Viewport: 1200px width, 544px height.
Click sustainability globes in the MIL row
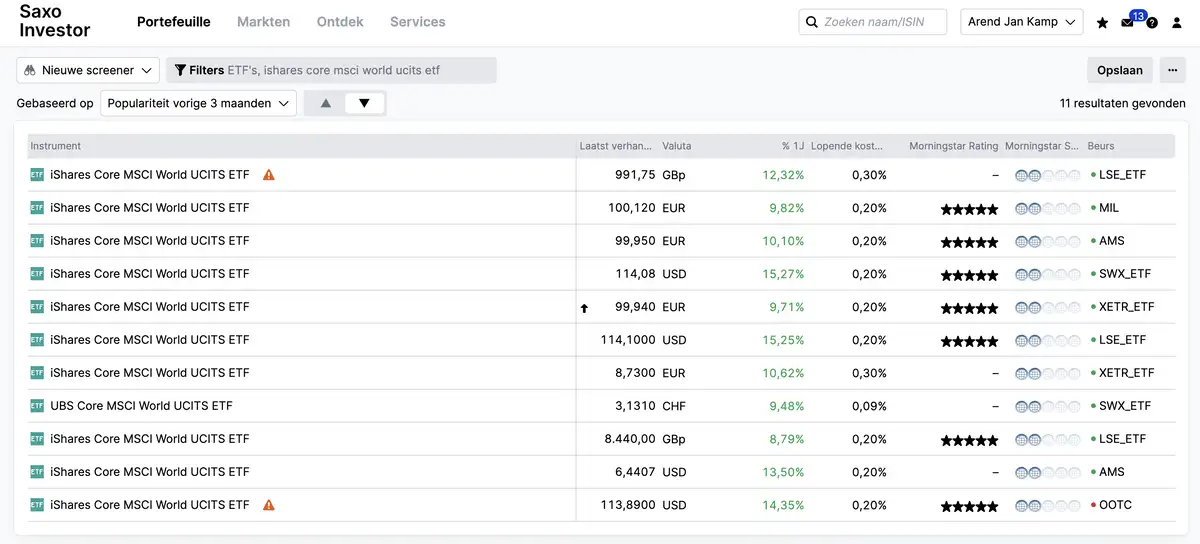[x=1047, y=209]
